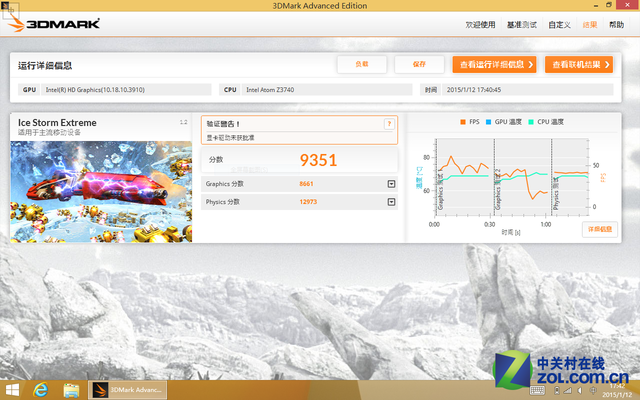Click the FPS orange legend swatch
Viewport: 640px width, 400px height.
point(463,122)
